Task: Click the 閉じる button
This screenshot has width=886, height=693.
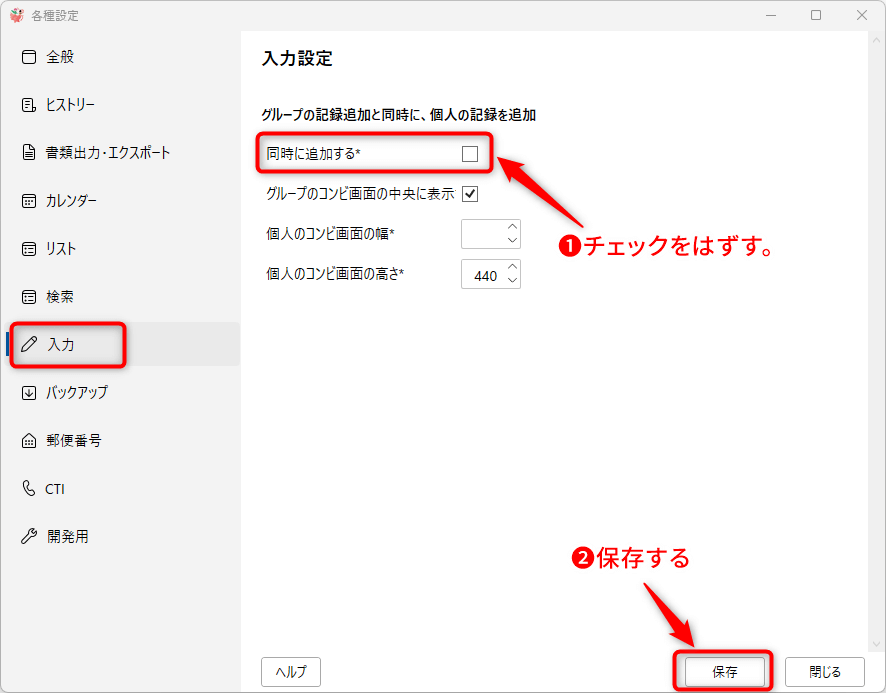Action: pyautogui.click(x=825, y=672)
